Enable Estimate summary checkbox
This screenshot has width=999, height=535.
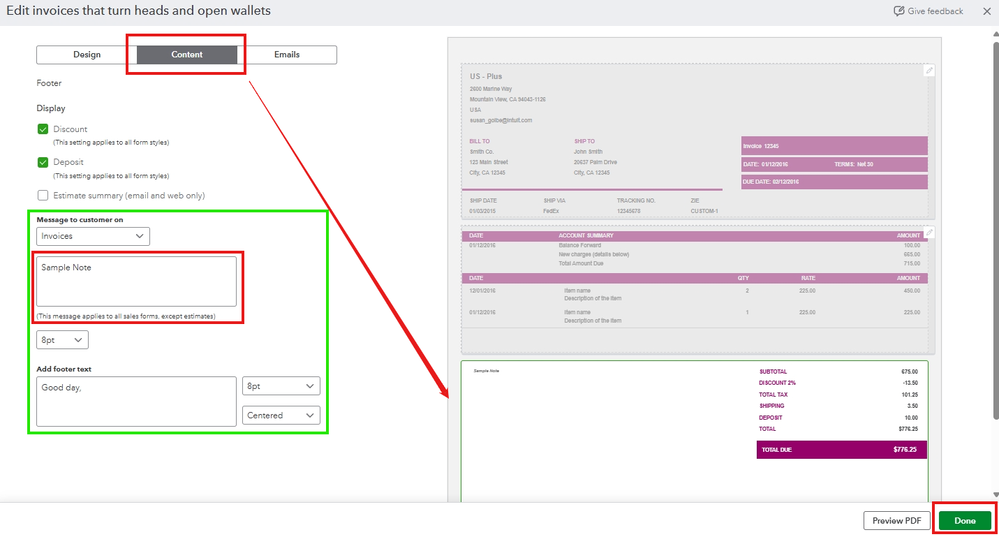[43, 196]
